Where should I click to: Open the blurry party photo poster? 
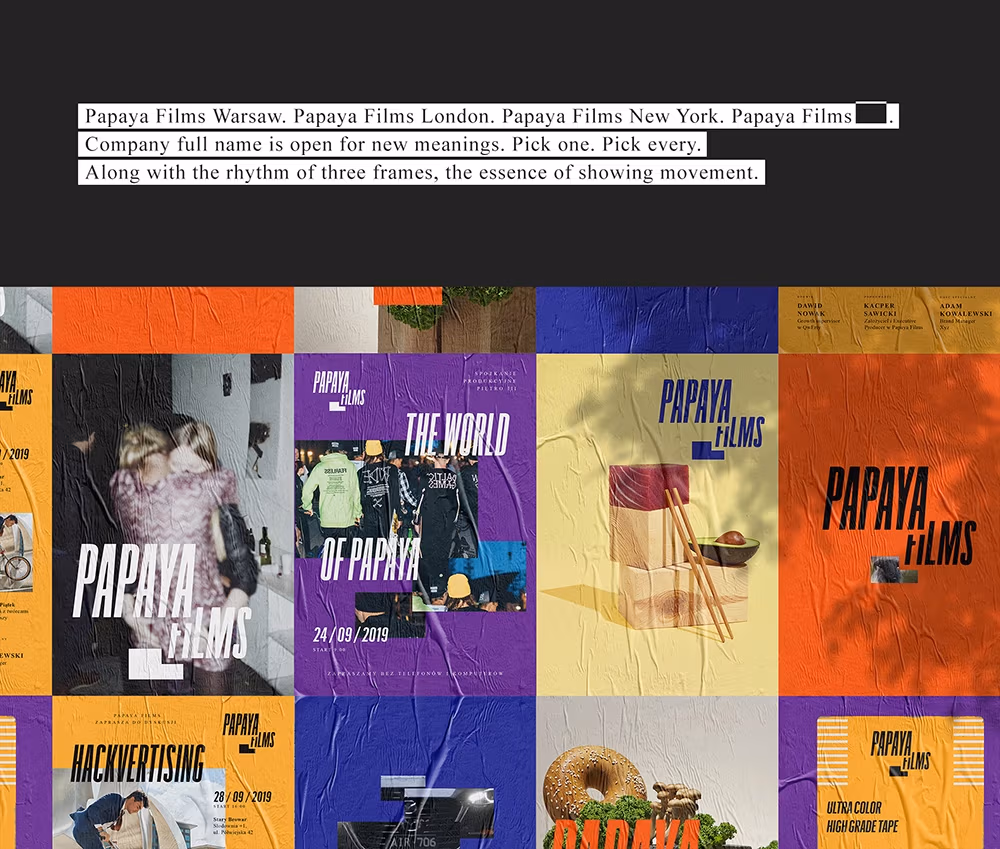[x=173, y=524]
